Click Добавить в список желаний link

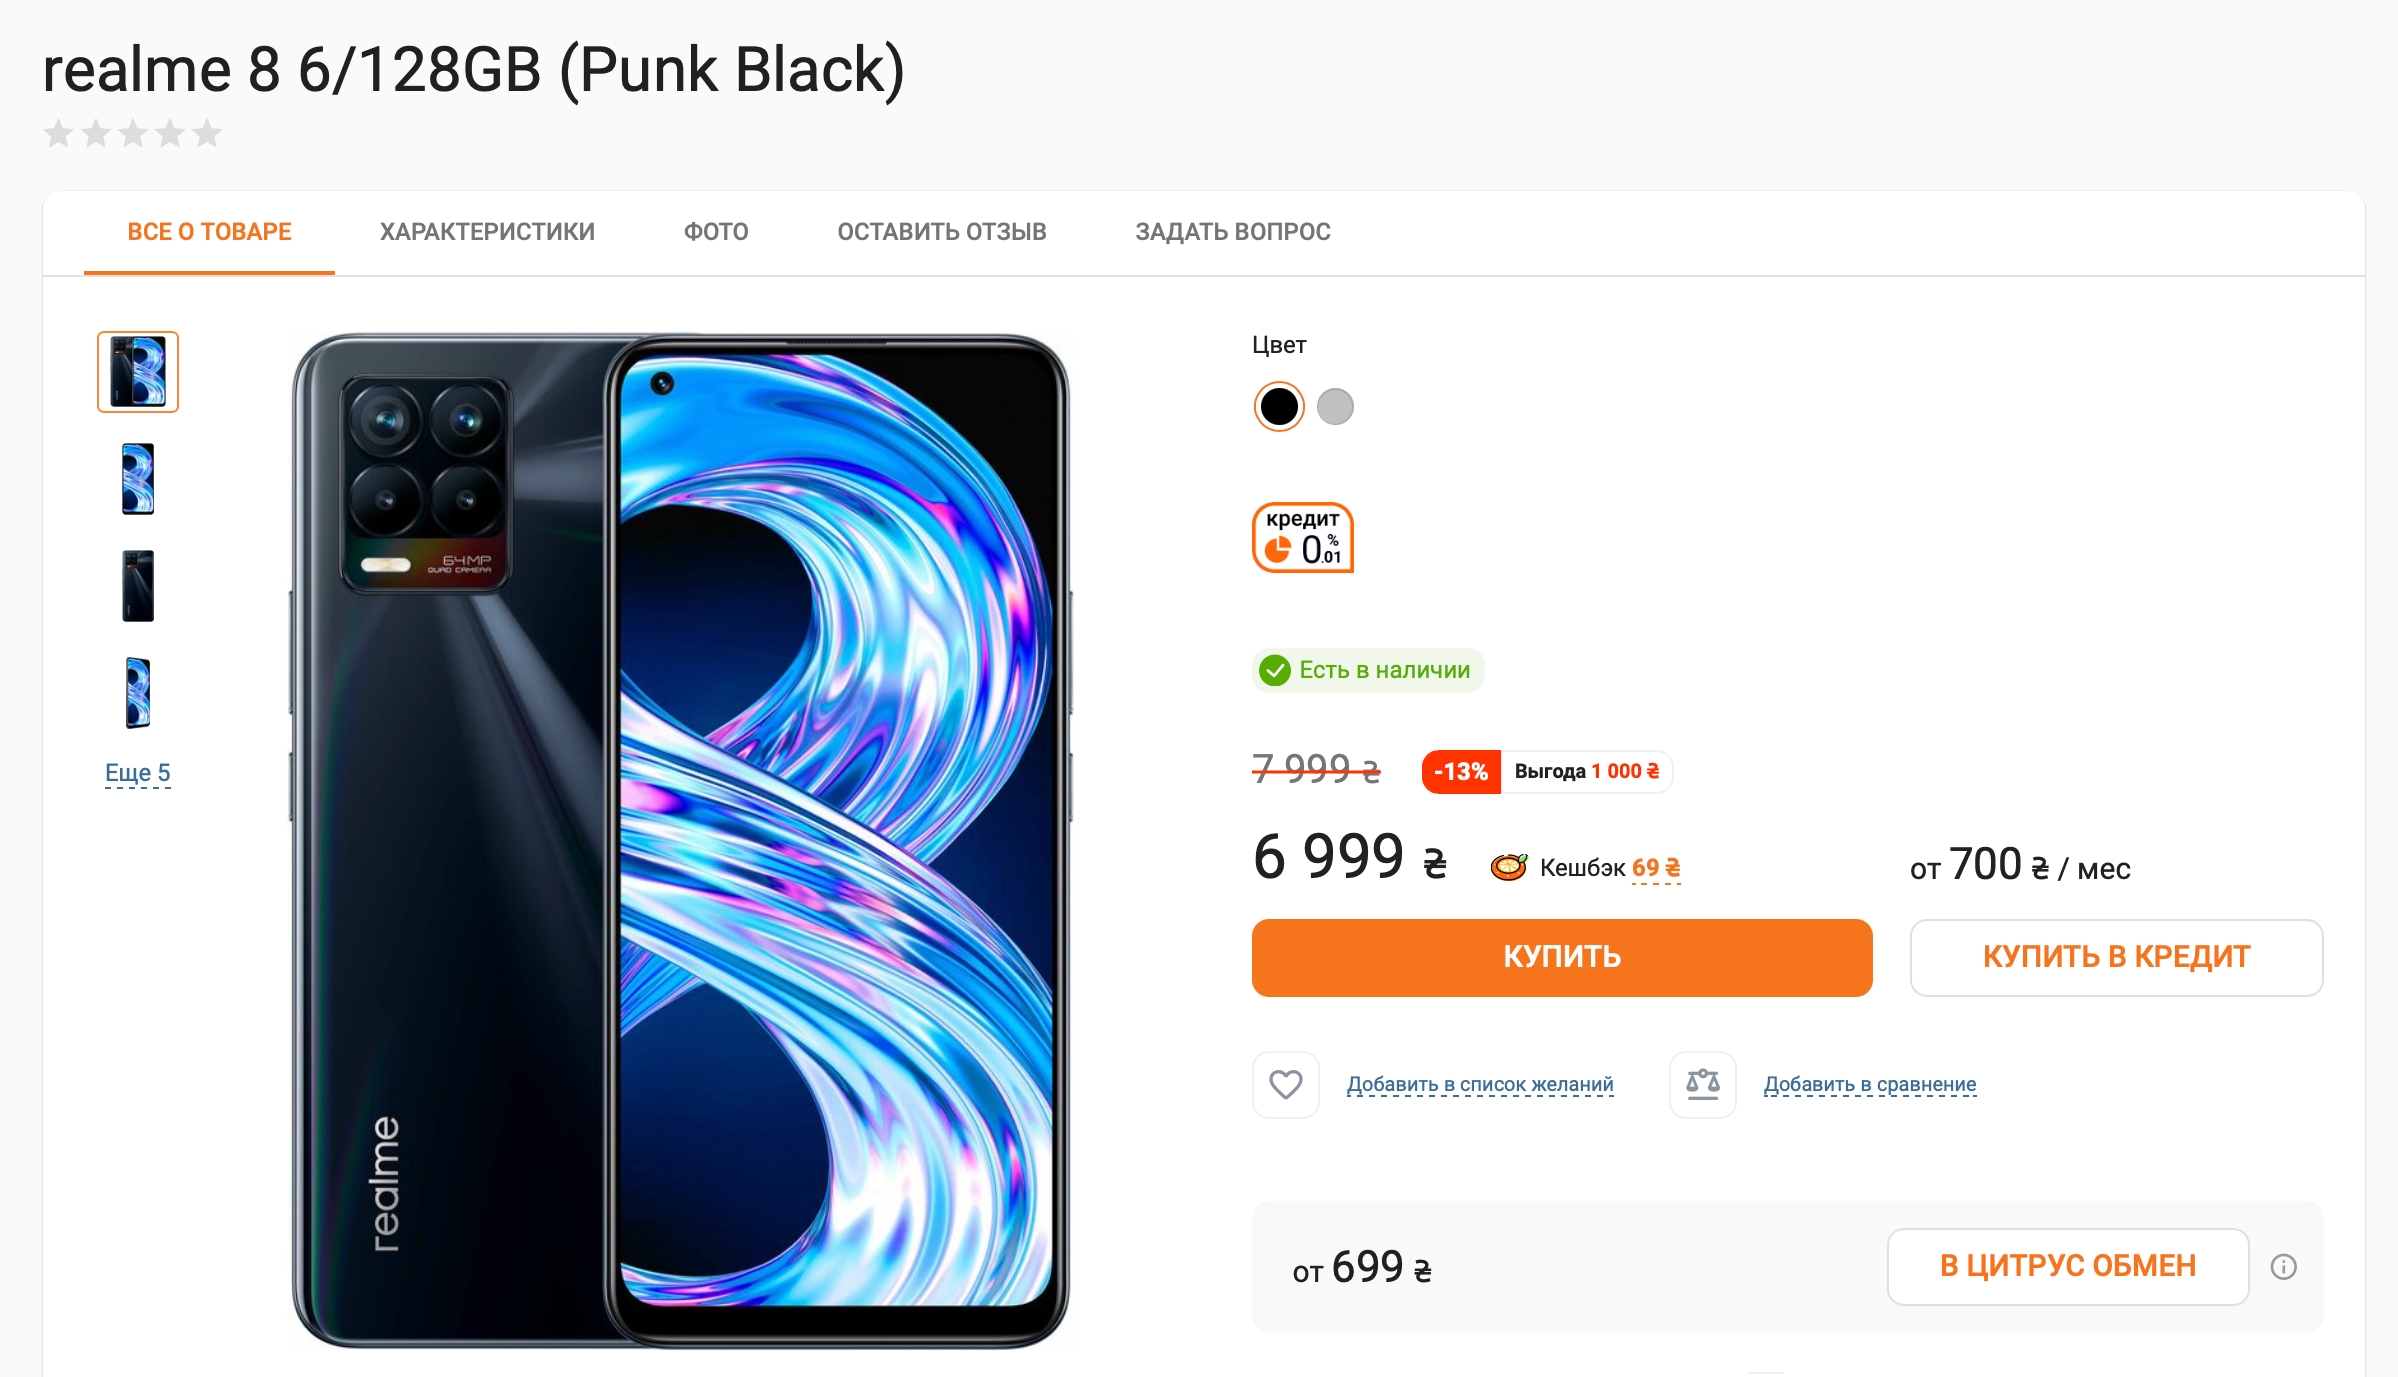(1480, 1084)
